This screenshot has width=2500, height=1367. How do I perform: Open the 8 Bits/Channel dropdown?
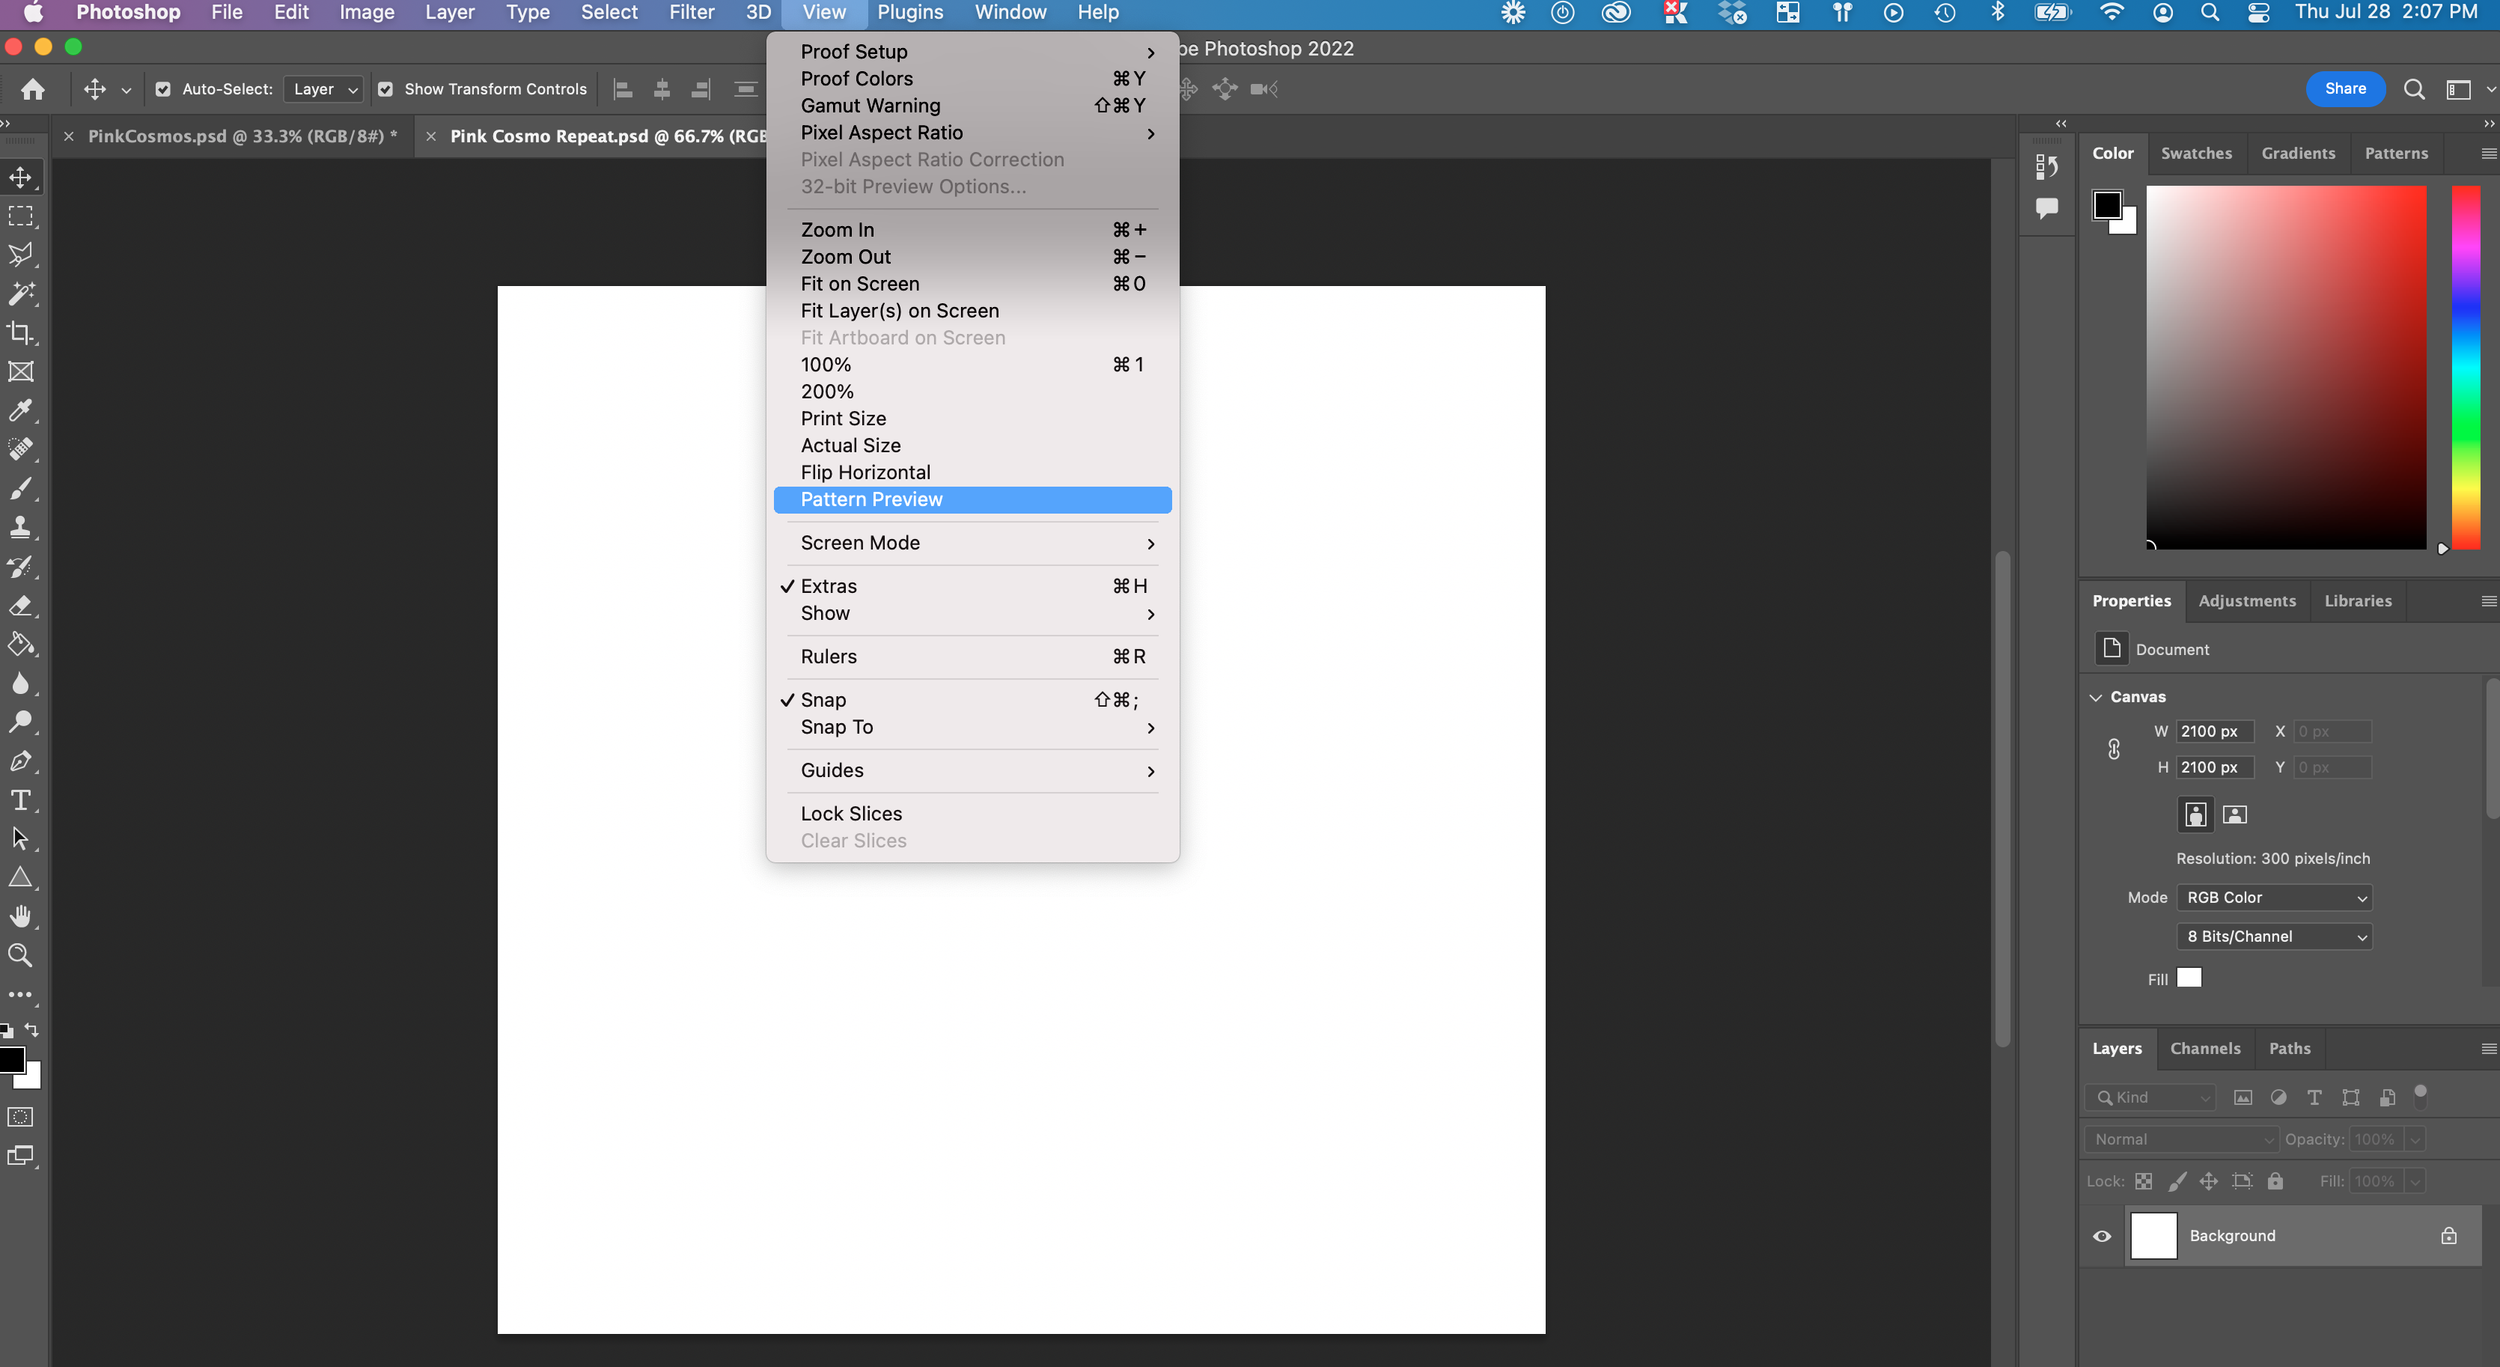2273,937
